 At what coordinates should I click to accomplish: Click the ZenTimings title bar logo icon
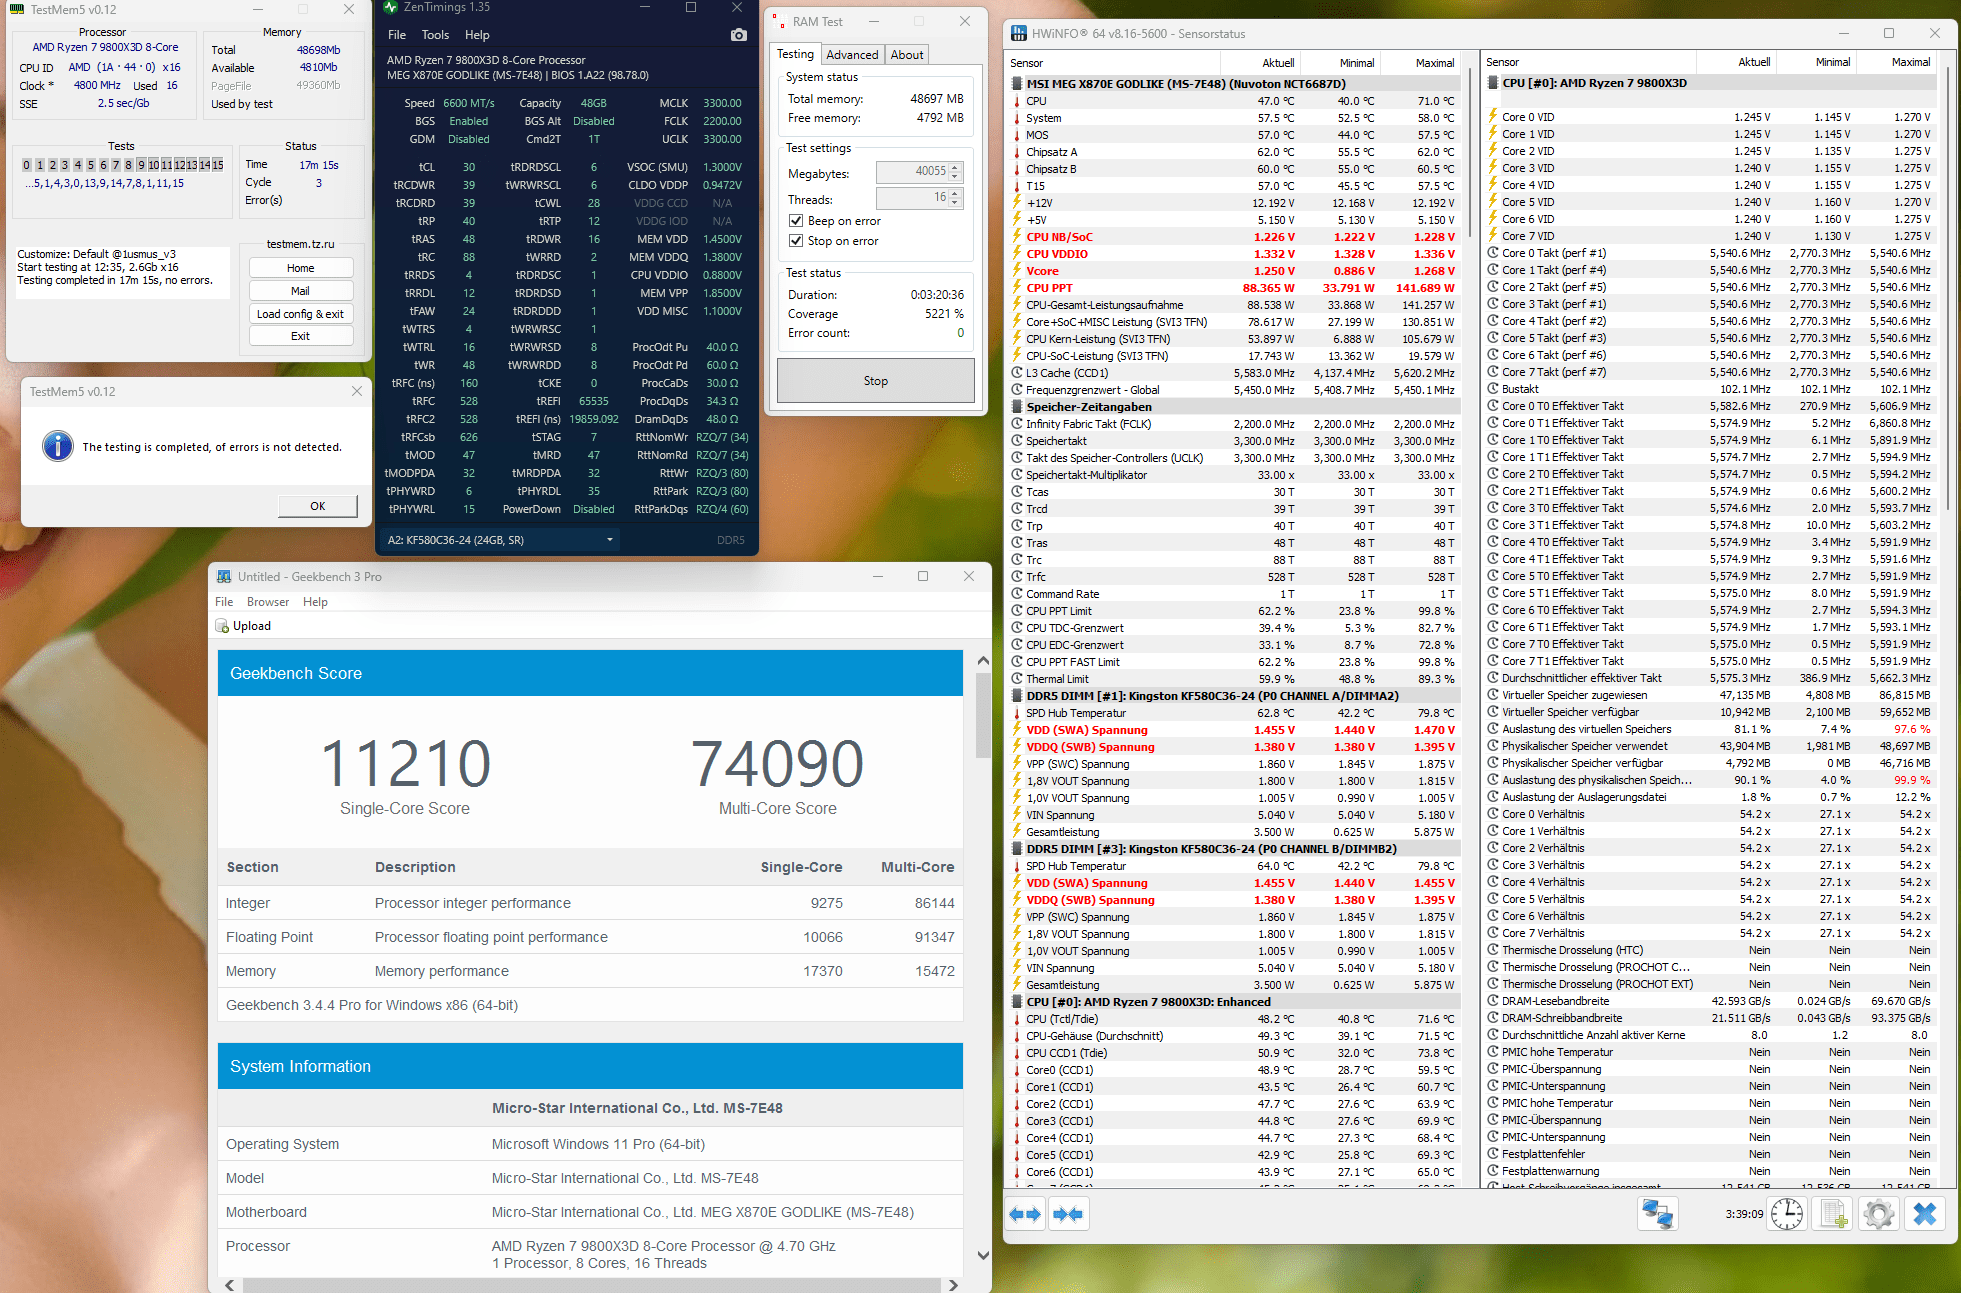tap(391, 7)
